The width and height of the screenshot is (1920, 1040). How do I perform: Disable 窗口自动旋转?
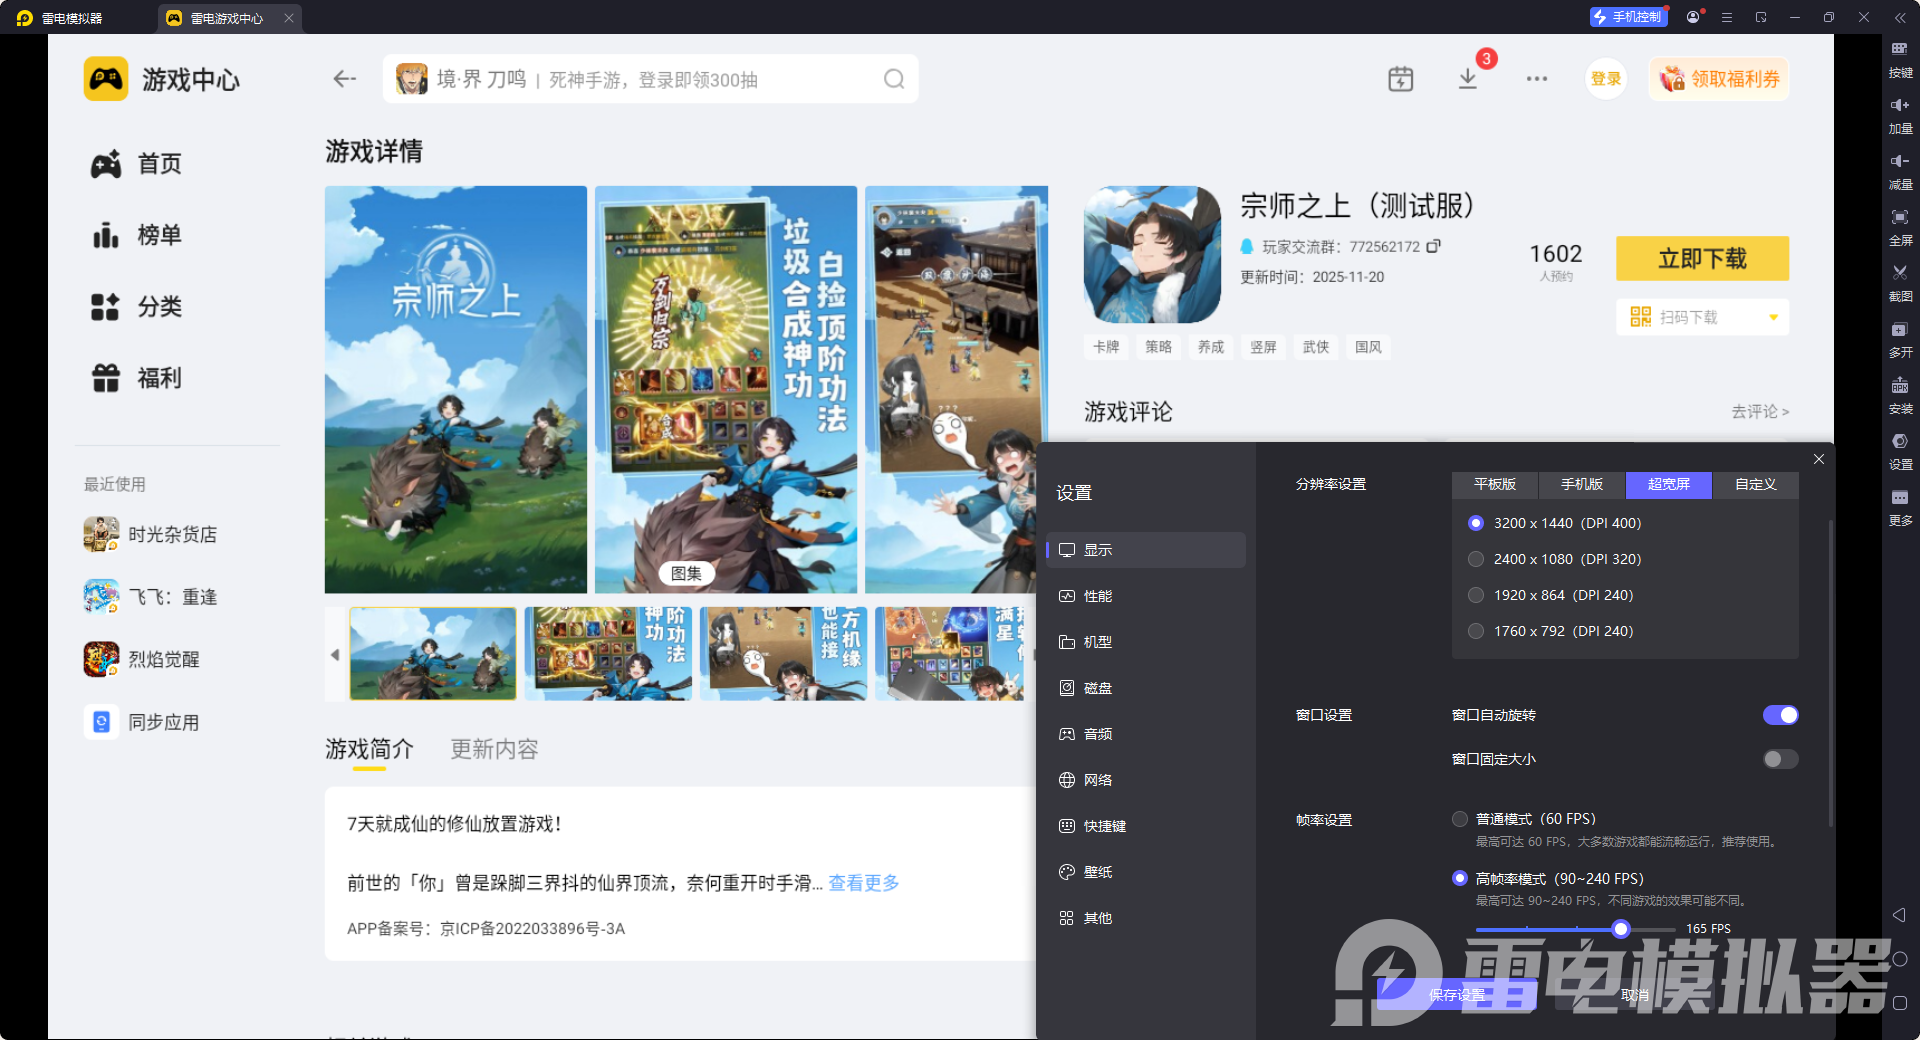tap(1780, 715)
